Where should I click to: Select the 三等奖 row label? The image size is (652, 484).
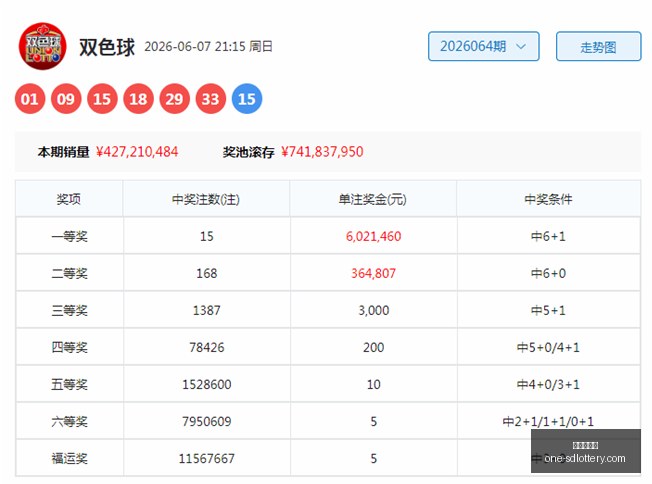(69, 310)
